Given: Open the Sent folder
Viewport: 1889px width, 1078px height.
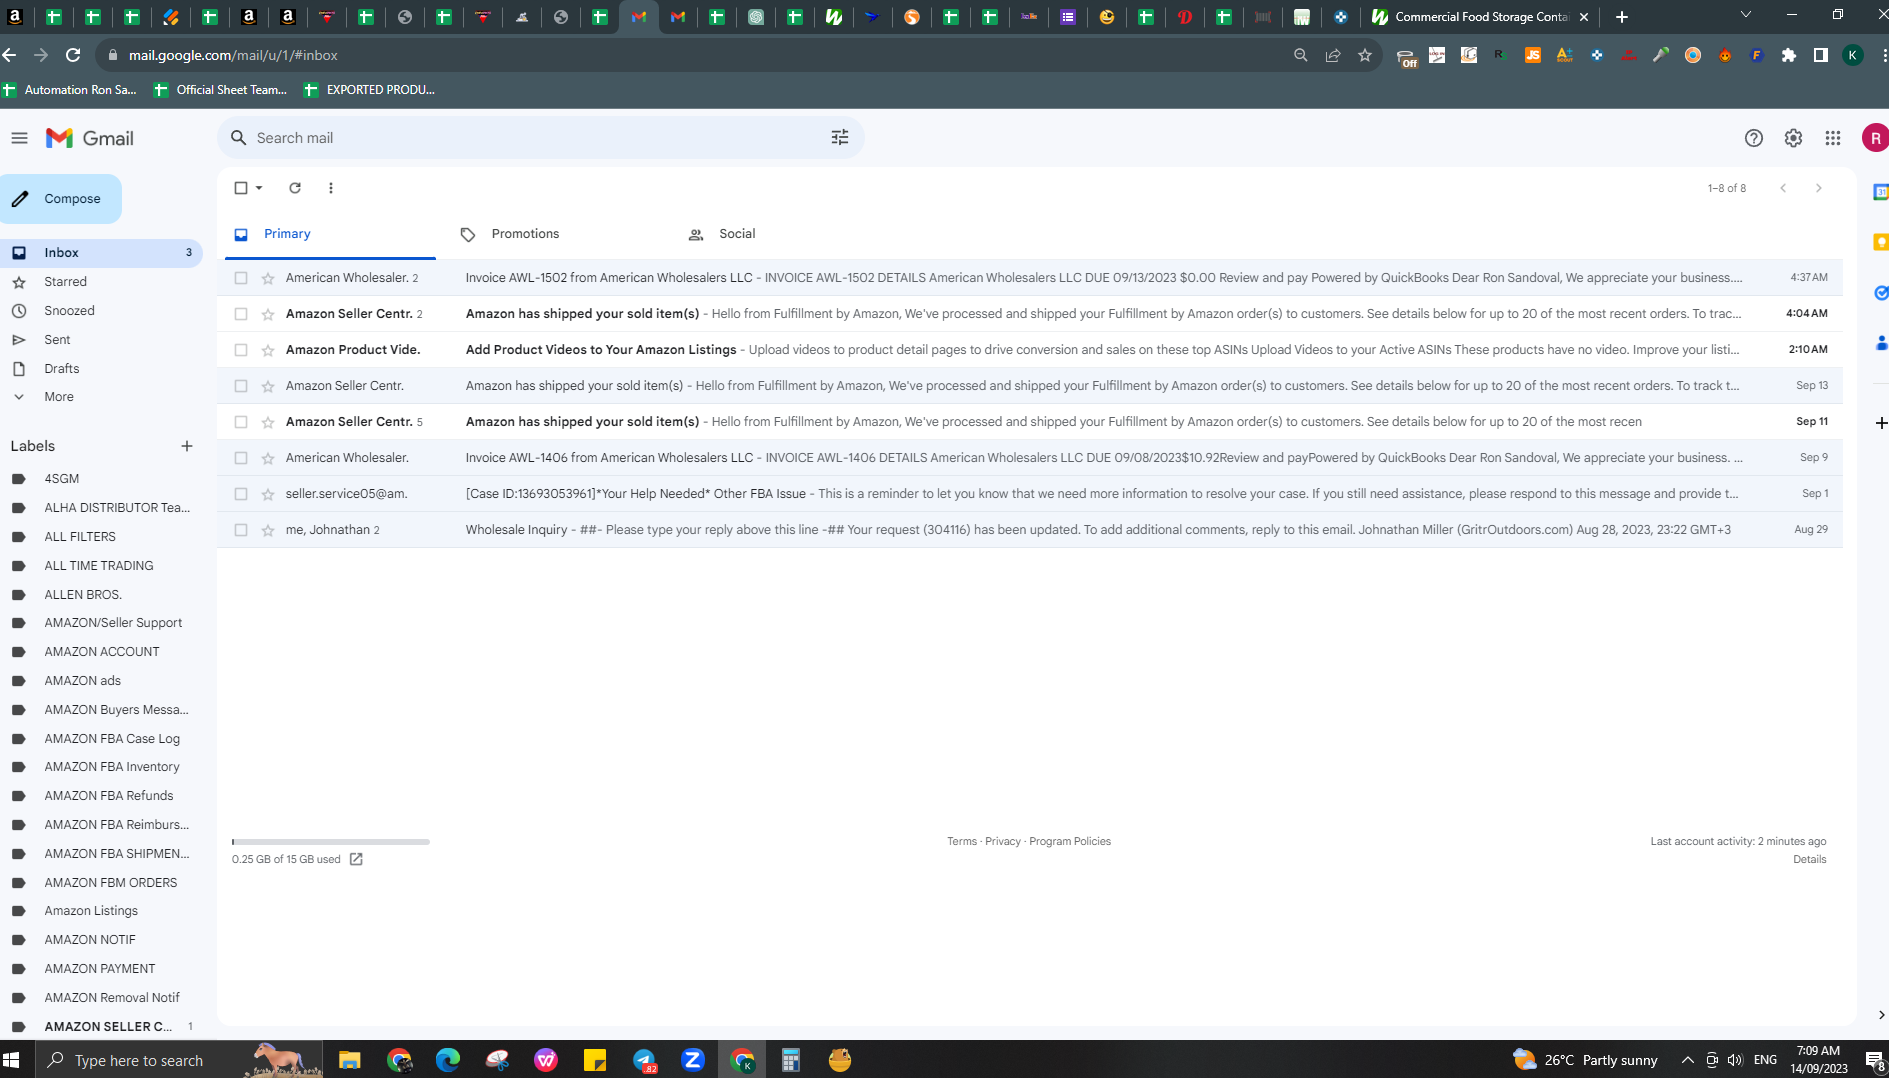Looking at the screenshot, I should tap(57, 340).
